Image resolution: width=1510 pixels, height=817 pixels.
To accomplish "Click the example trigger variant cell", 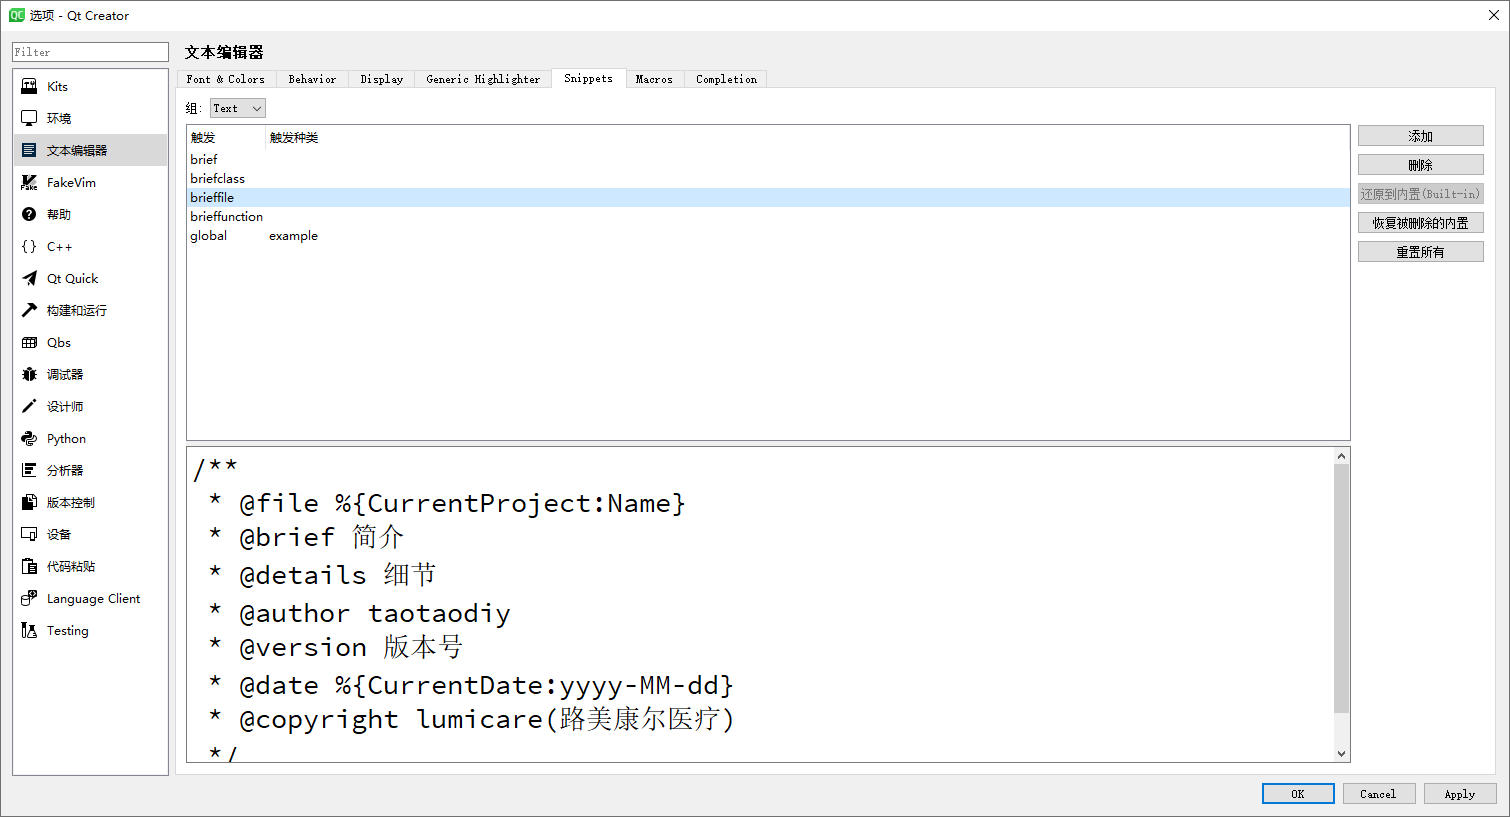I will [x=293, y=236].
